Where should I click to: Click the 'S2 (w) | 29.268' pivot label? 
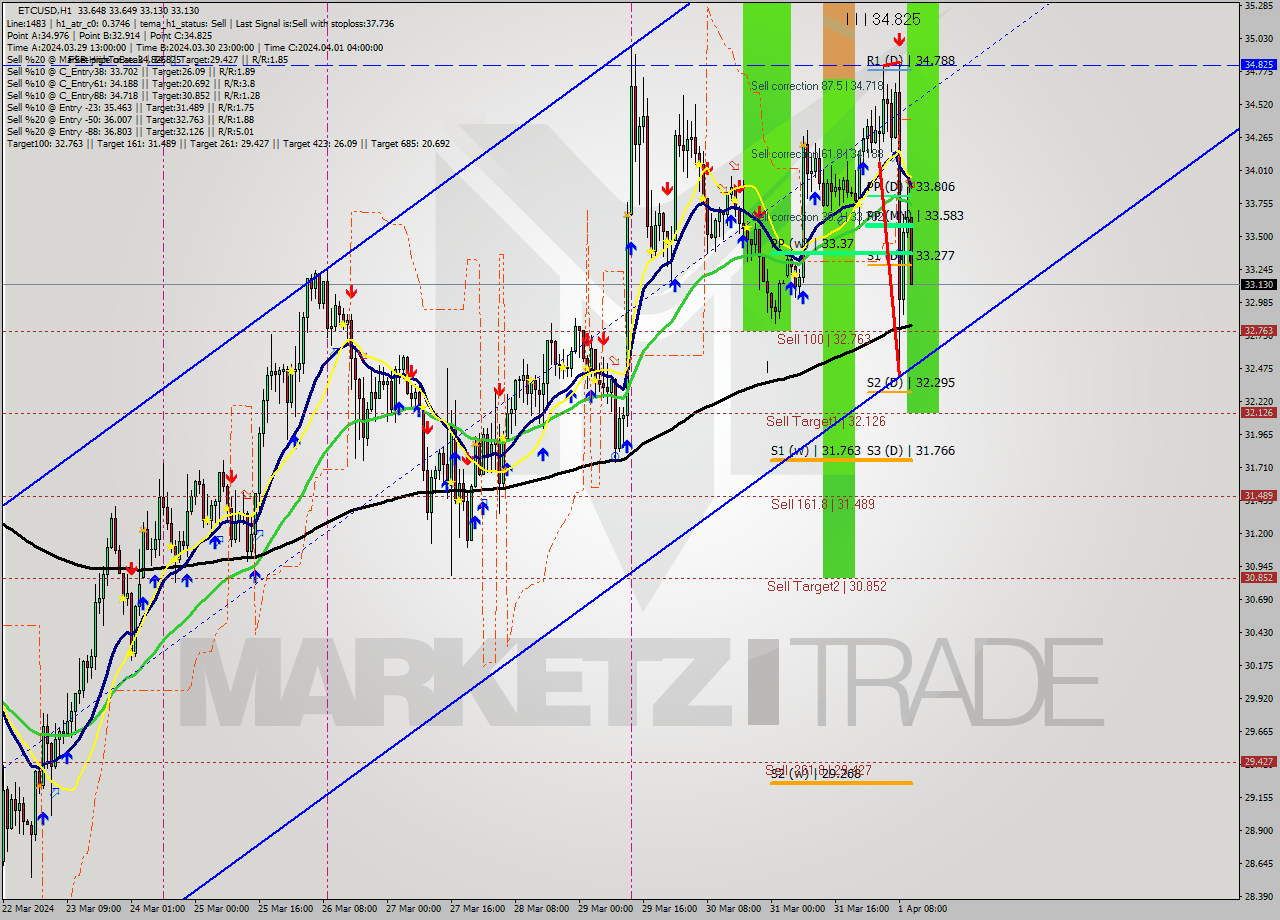point(816,774)
